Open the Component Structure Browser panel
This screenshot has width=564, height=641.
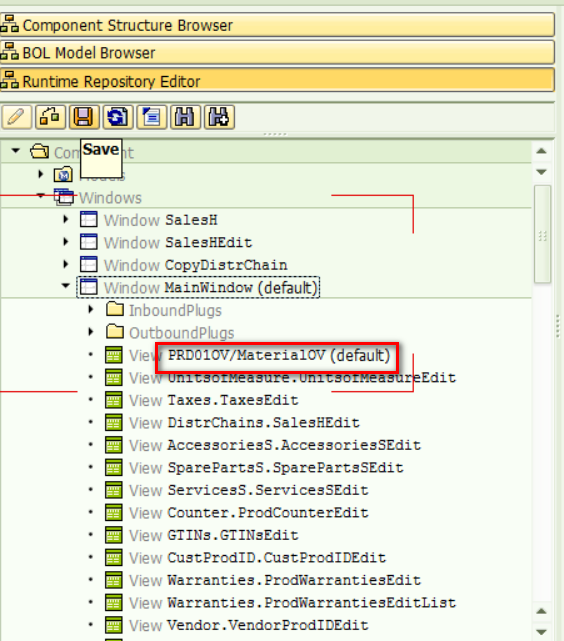coord(277,25)
